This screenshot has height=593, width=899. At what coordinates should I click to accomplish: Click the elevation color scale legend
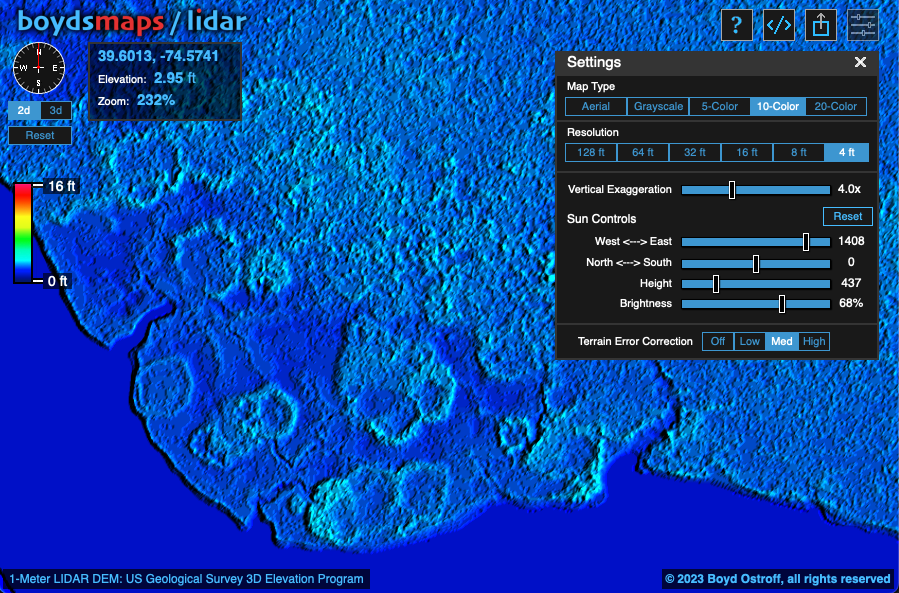tap(22, 233)
